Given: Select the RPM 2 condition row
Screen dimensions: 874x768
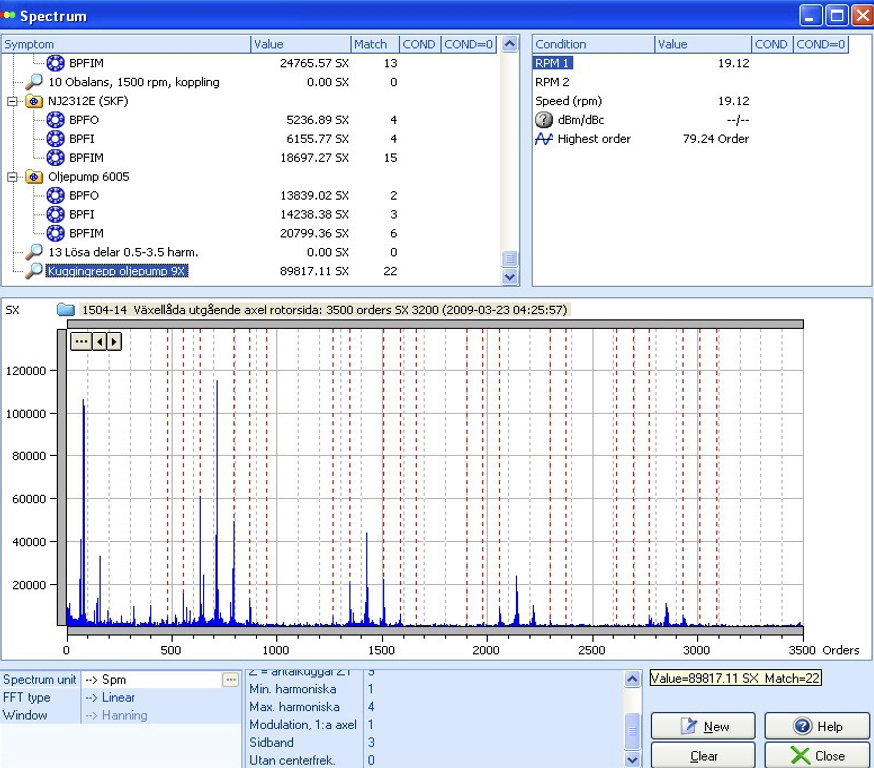Looking at the screenshot, I should (x=553, y=82).
